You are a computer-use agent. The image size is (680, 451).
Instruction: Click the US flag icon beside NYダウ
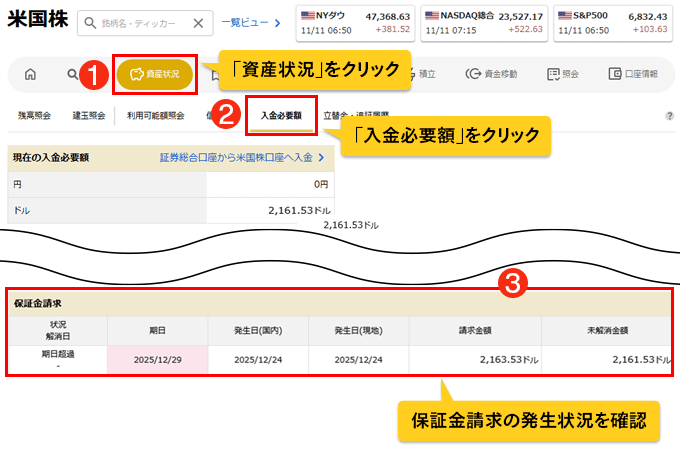click(307, 16)
